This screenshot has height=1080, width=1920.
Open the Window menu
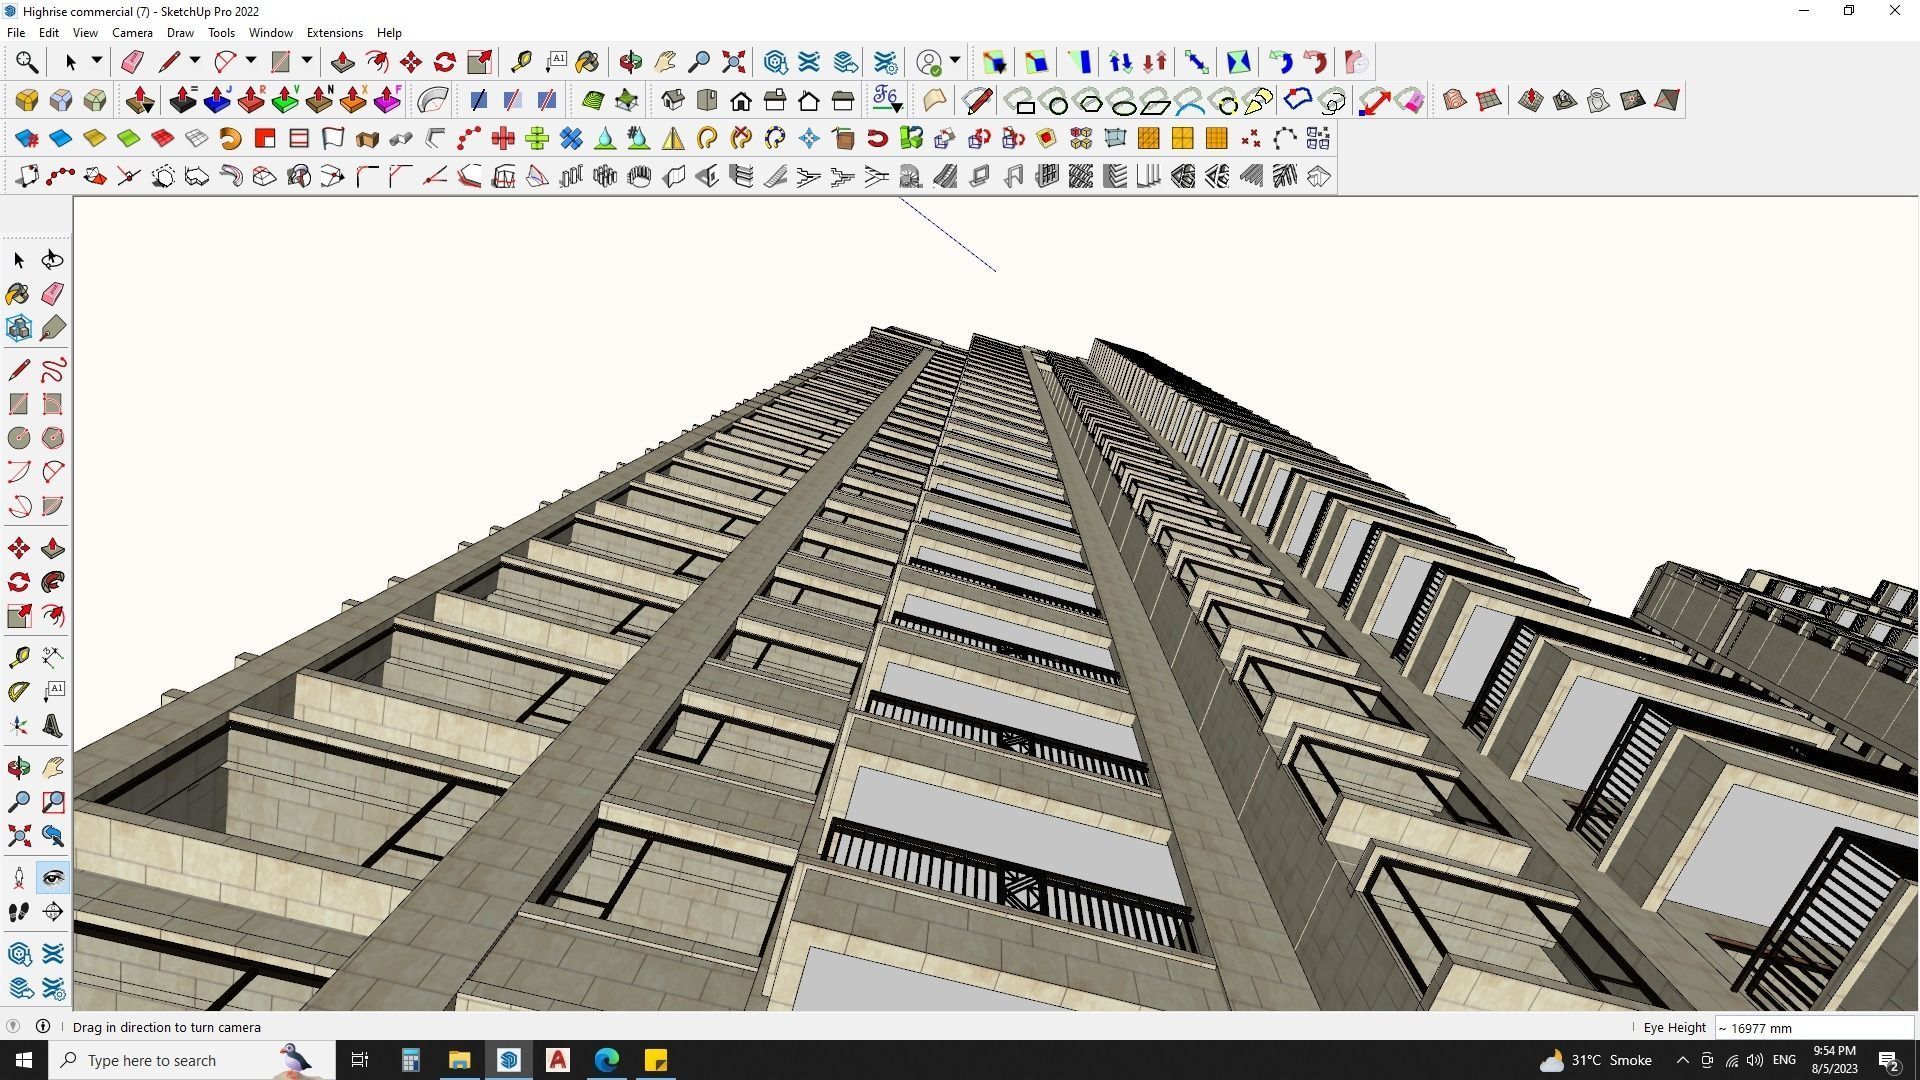[270, 33]
